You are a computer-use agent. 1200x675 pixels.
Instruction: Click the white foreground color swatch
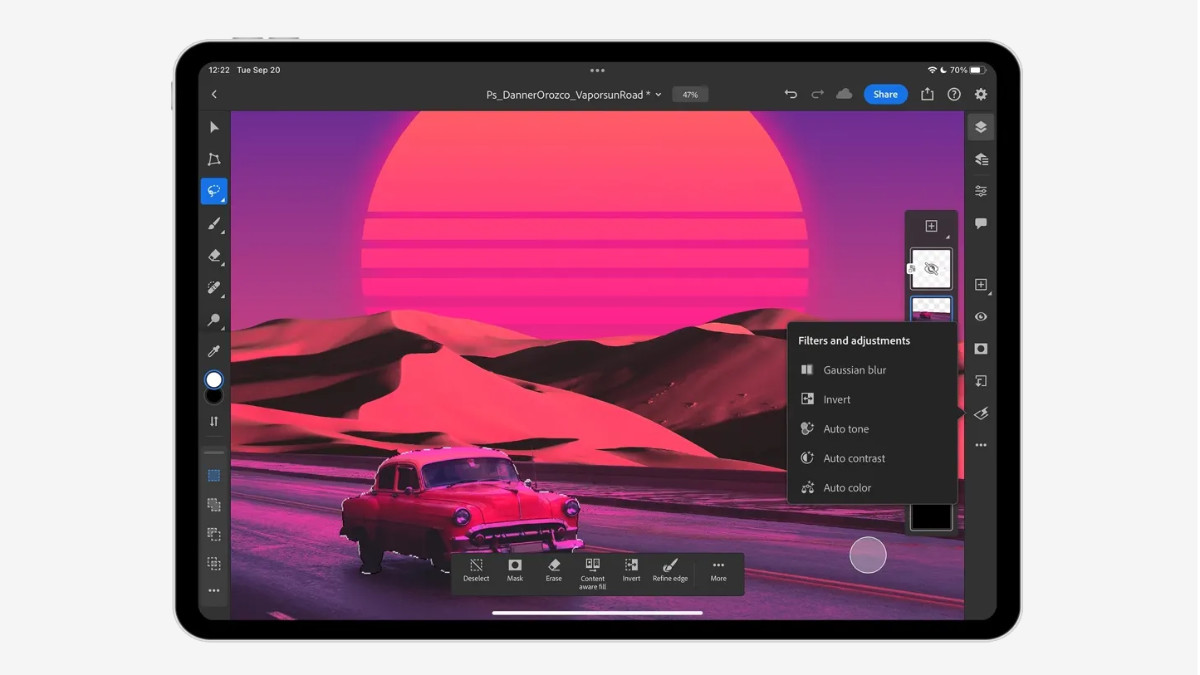pyautogui.click(x=213, y=379)
